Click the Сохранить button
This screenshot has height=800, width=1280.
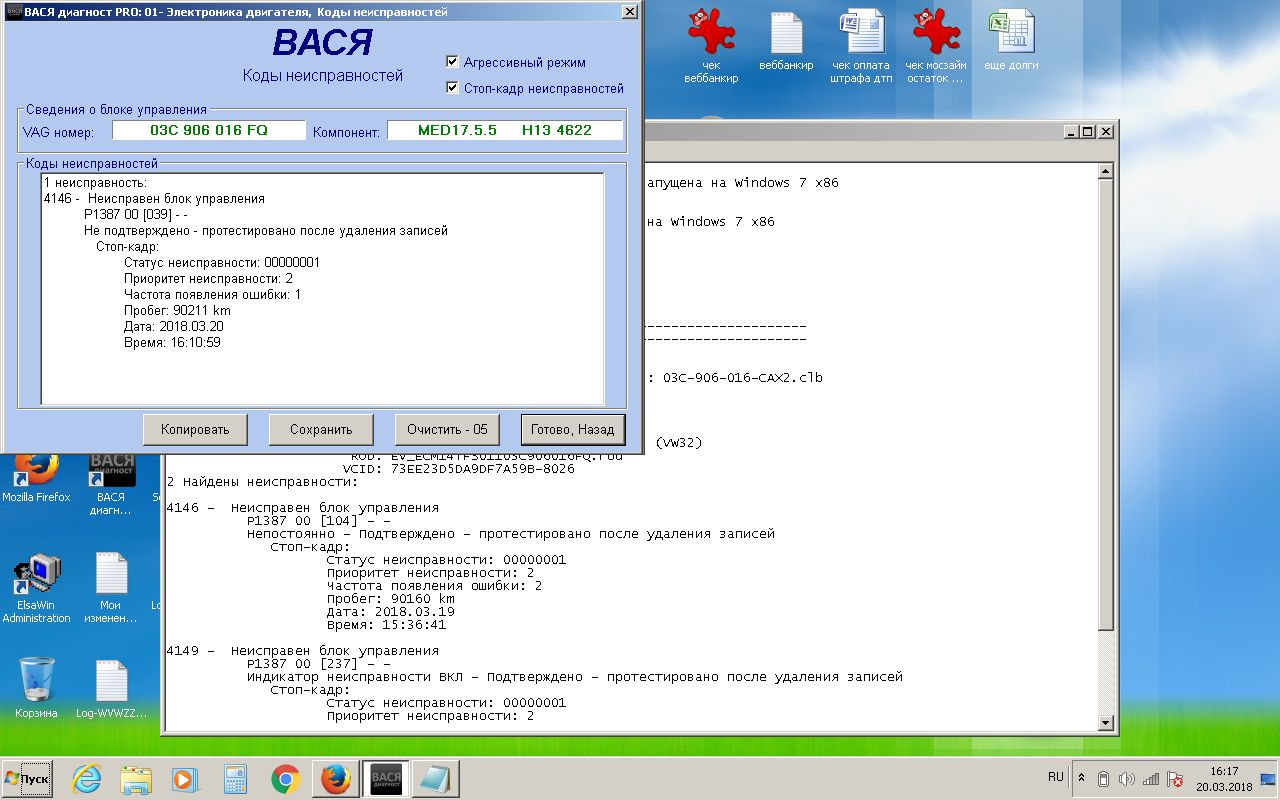tap(321, 430)
